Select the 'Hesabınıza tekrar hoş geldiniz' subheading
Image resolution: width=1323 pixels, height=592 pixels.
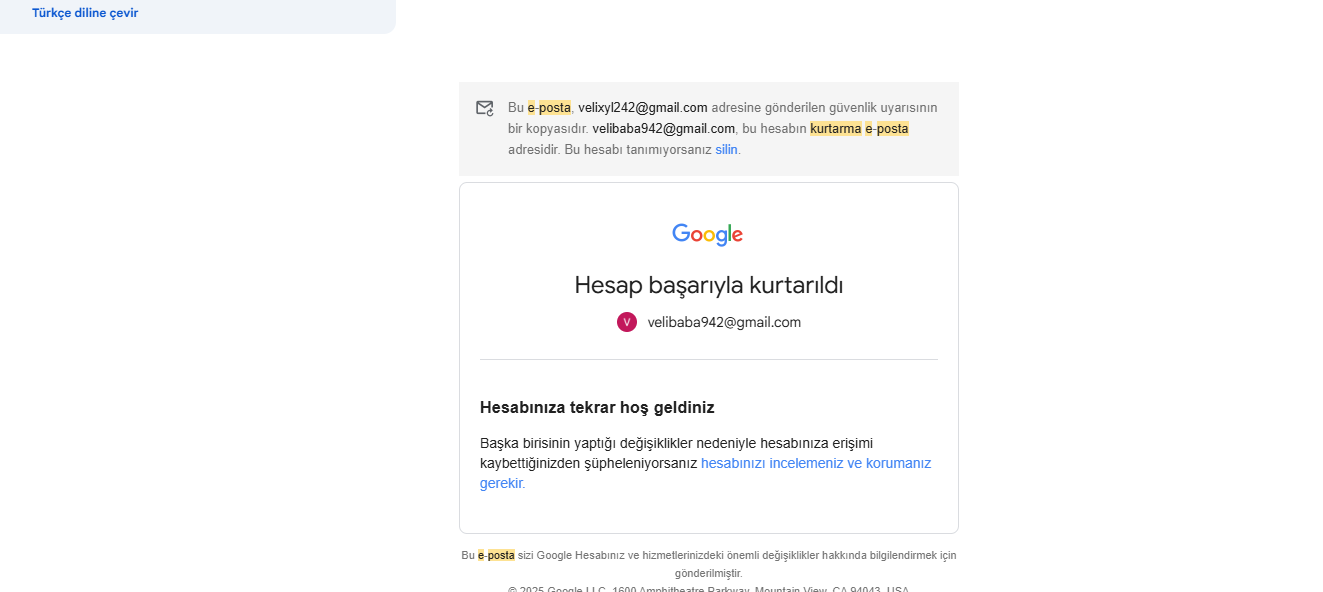[597, 407]
